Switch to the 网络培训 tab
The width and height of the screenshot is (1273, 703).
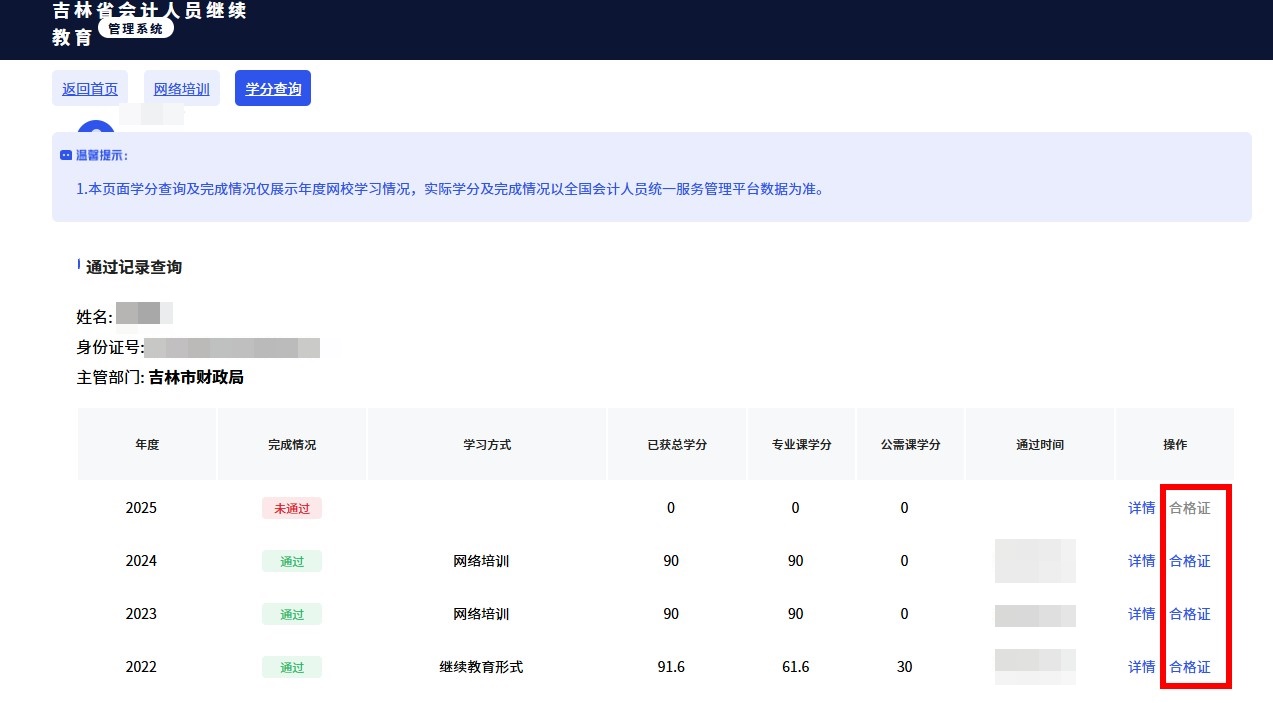(x=181, y=88)
